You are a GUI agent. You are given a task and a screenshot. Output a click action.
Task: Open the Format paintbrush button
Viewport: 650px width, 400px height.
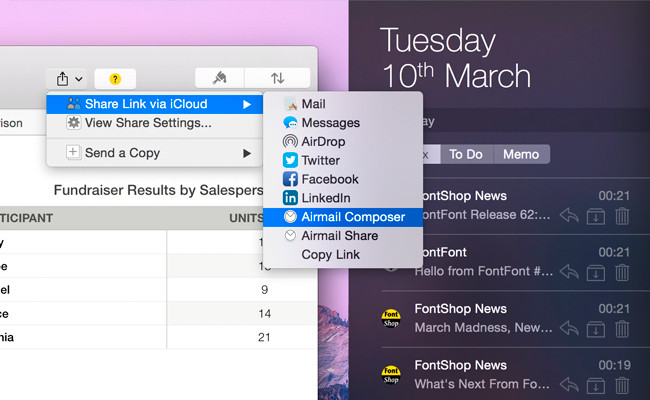pos(220,78)
